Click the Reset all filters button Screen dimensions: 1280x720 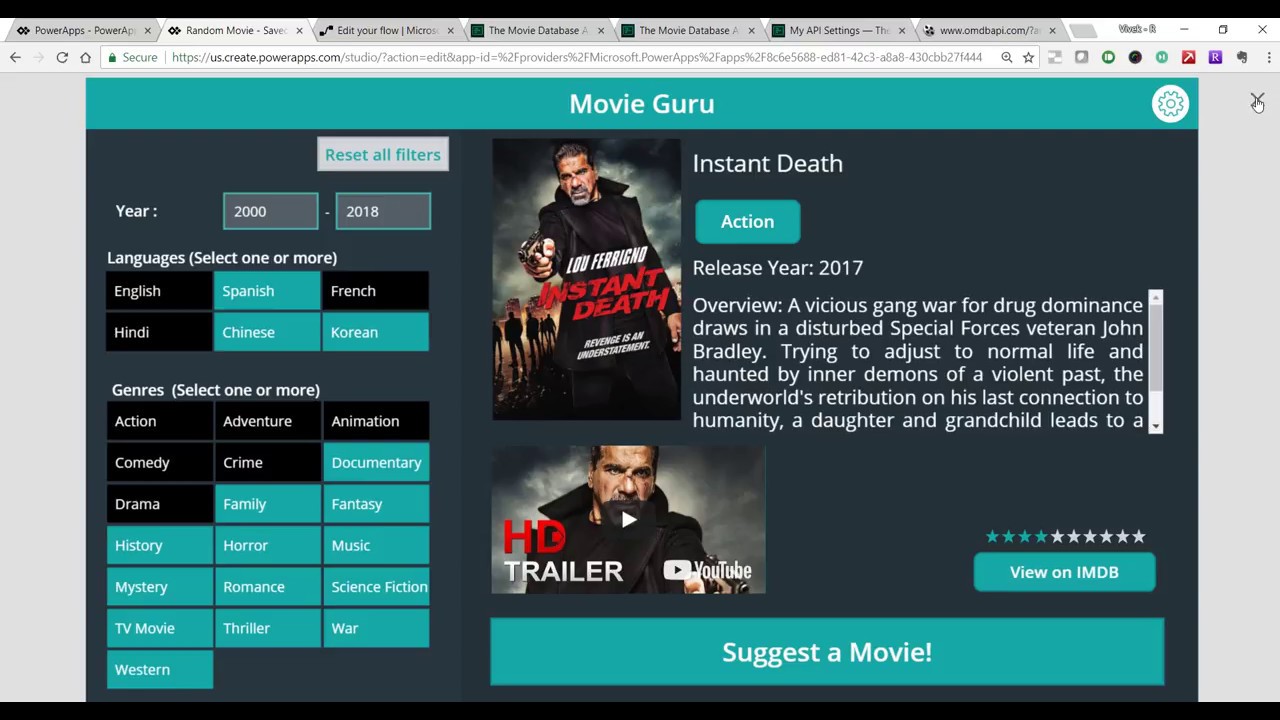click(383, 155)
